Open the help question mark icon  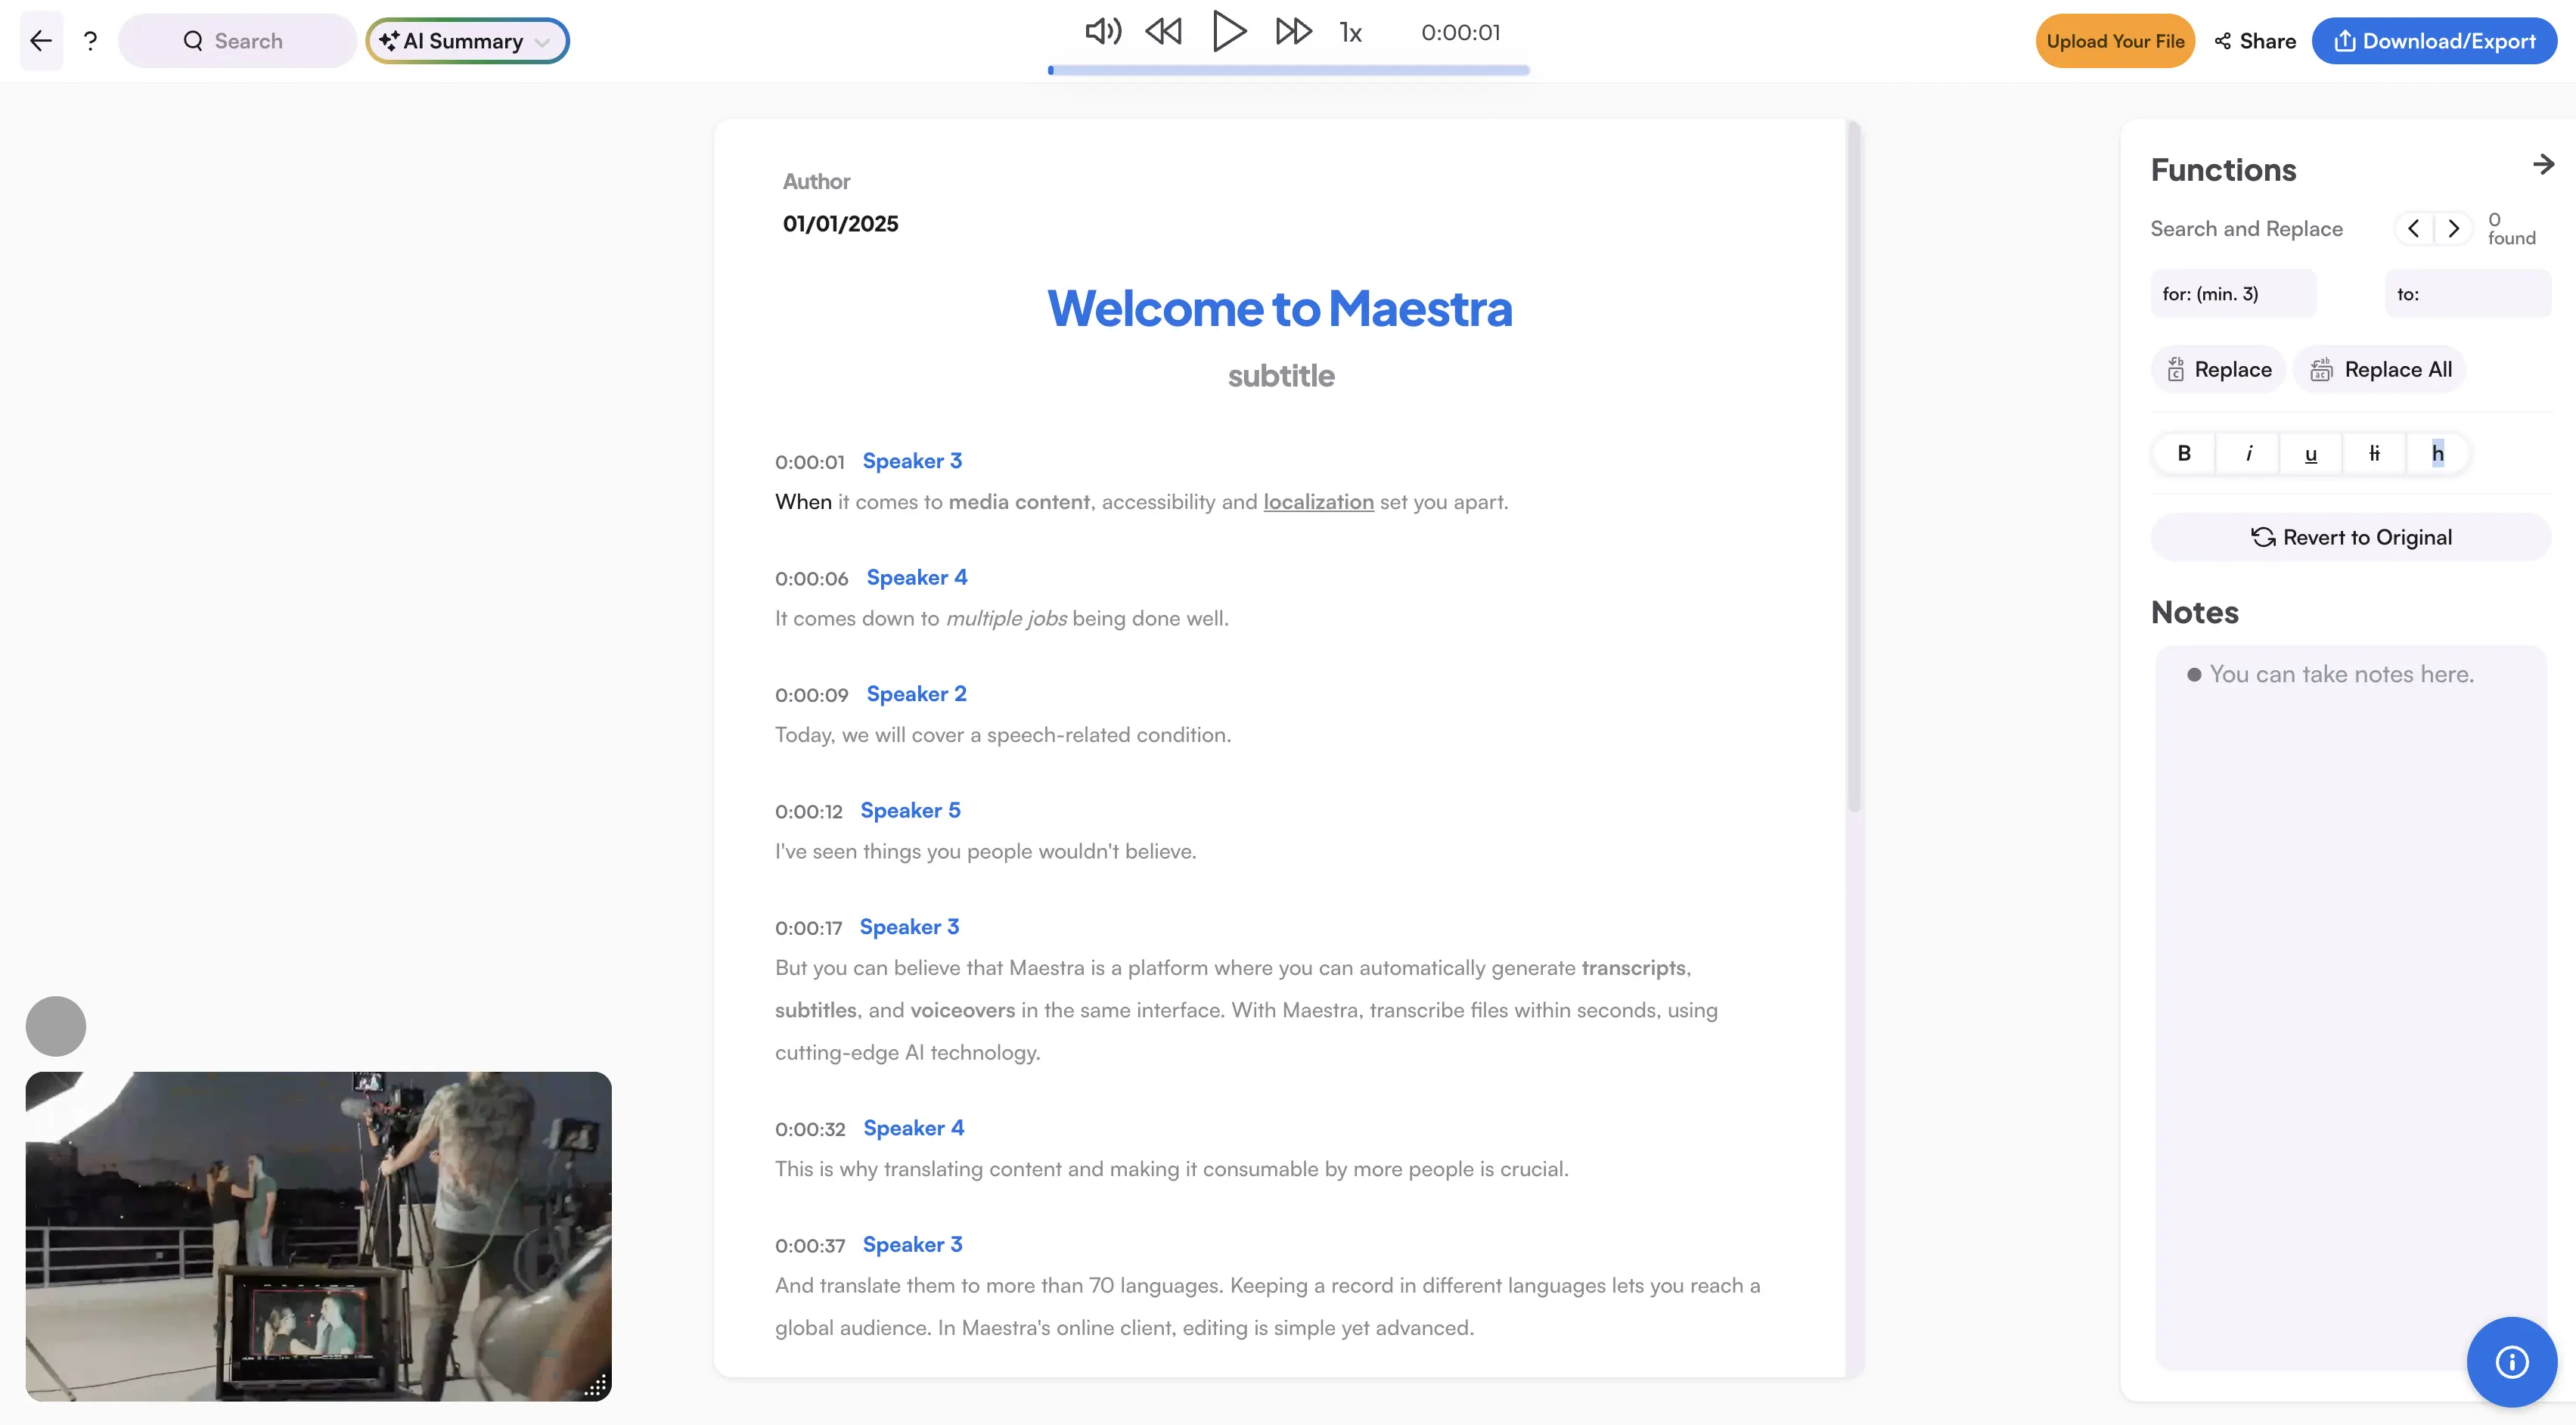pos(90,41)
